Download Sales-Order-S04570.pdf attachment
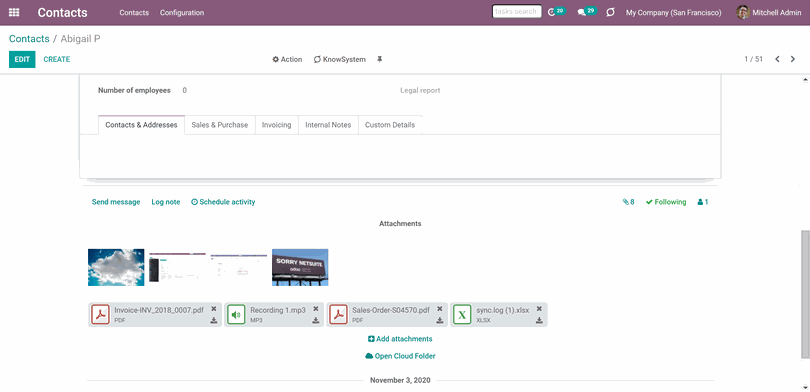Image resolution: width=810 pixels, height=392 pixels. coord(440,321)
